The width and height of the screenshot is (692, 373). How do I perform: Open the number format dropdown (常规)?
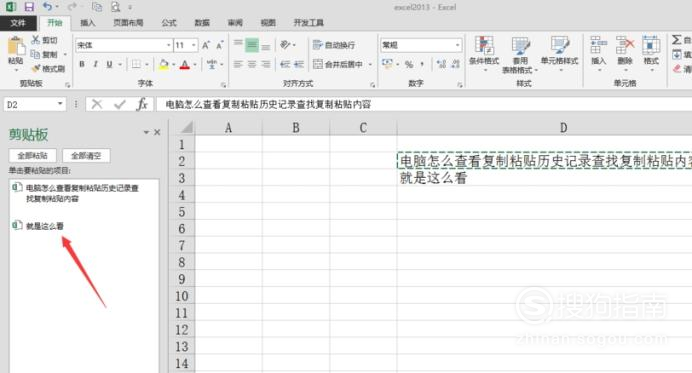pyautogui.click(x=457, y=45)
